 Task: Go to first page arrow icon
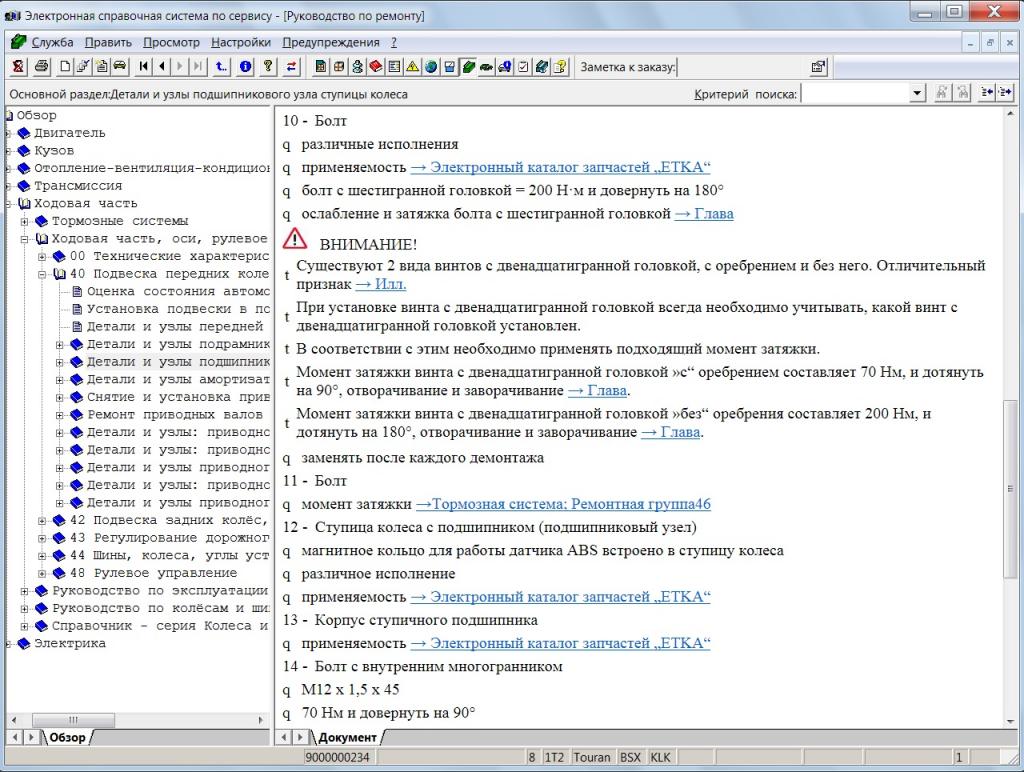click(144, 67)
